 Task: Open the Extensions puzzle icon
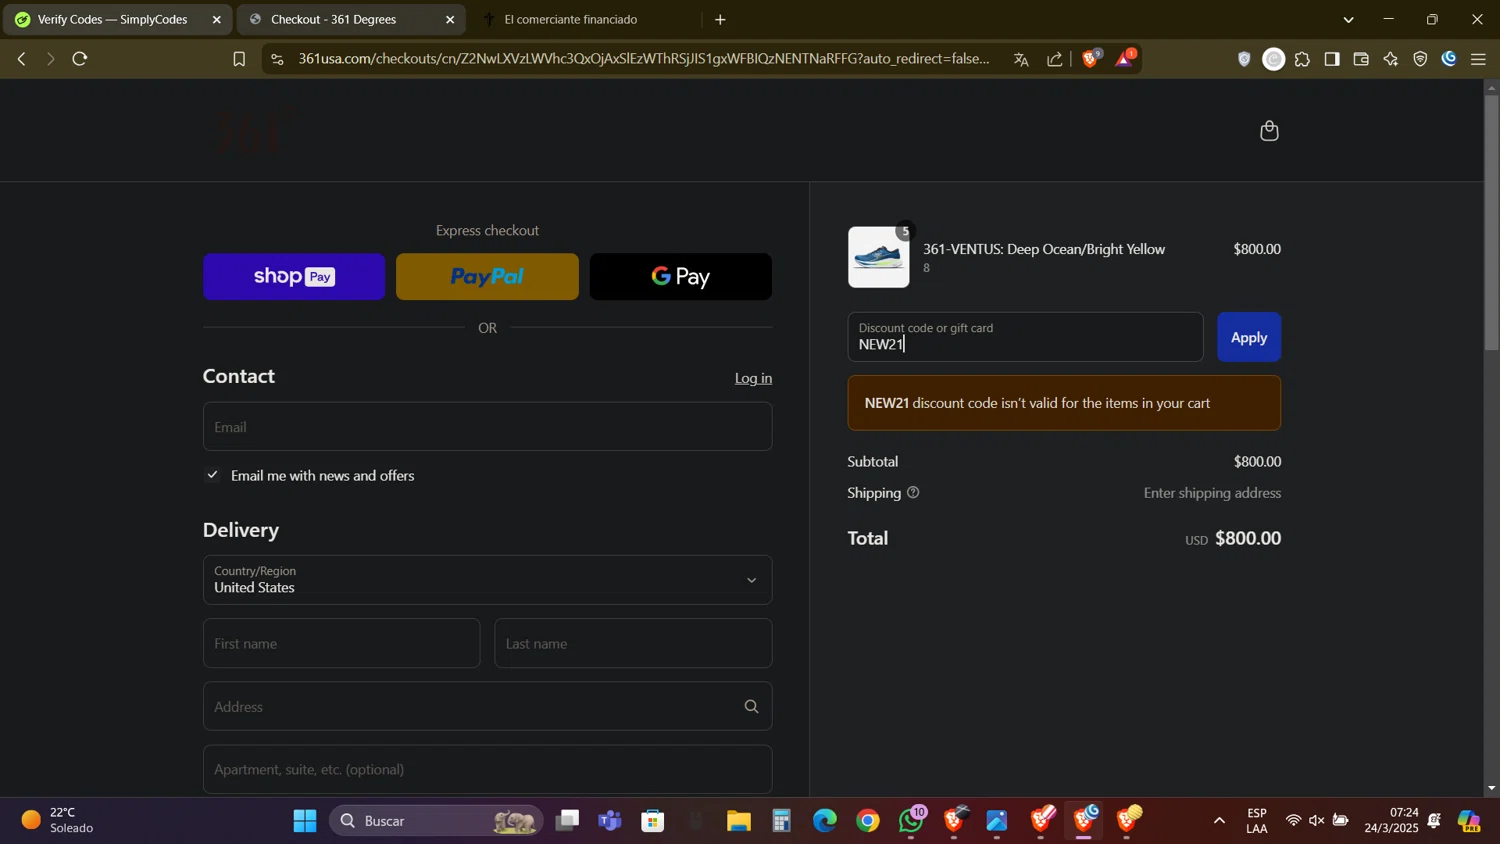pyautogui.click(x=1302, y=60)
